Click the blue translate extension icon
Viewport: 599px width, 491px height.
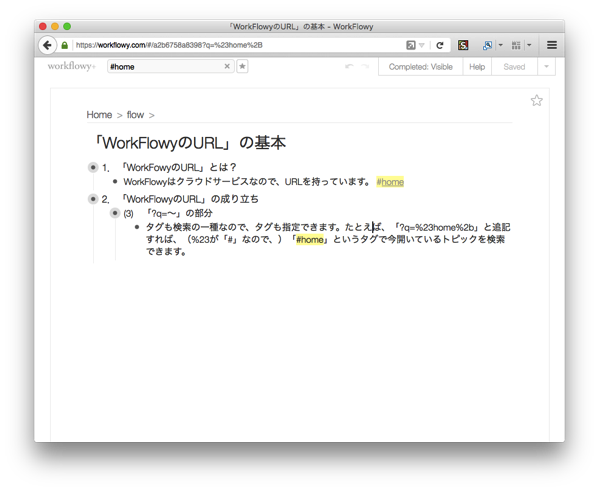[x=487, y=45]
